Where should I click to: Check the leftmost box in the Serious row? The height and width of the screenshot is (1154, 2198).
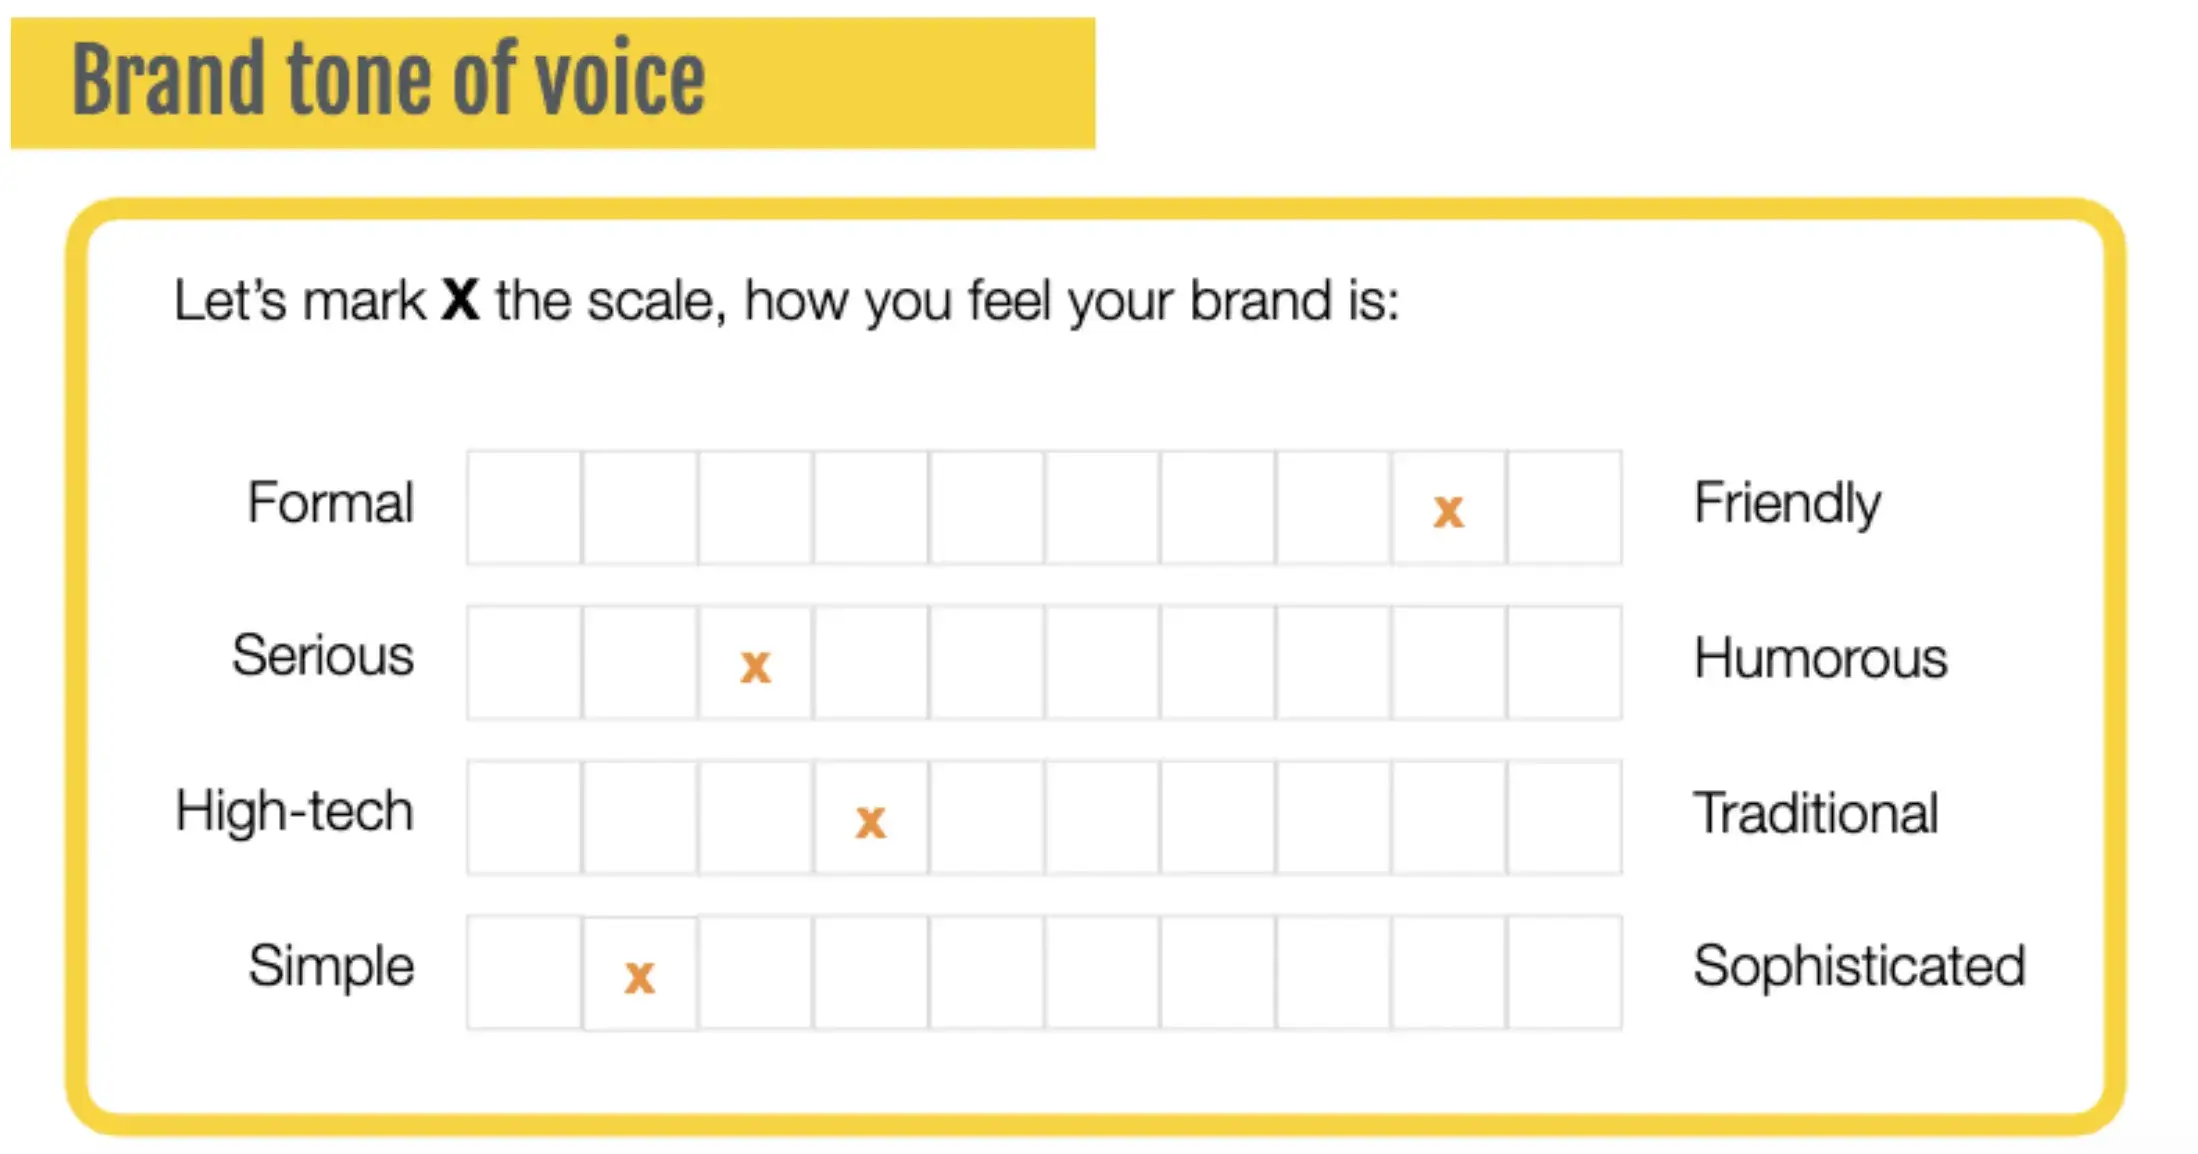tap(524, 663)
